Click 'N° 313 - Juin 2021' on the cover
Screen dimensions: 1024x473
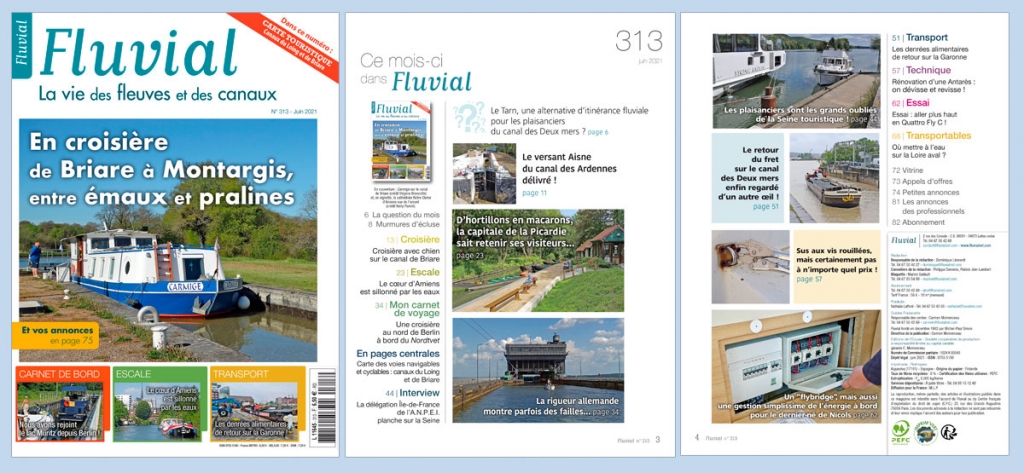coord(293,112)
